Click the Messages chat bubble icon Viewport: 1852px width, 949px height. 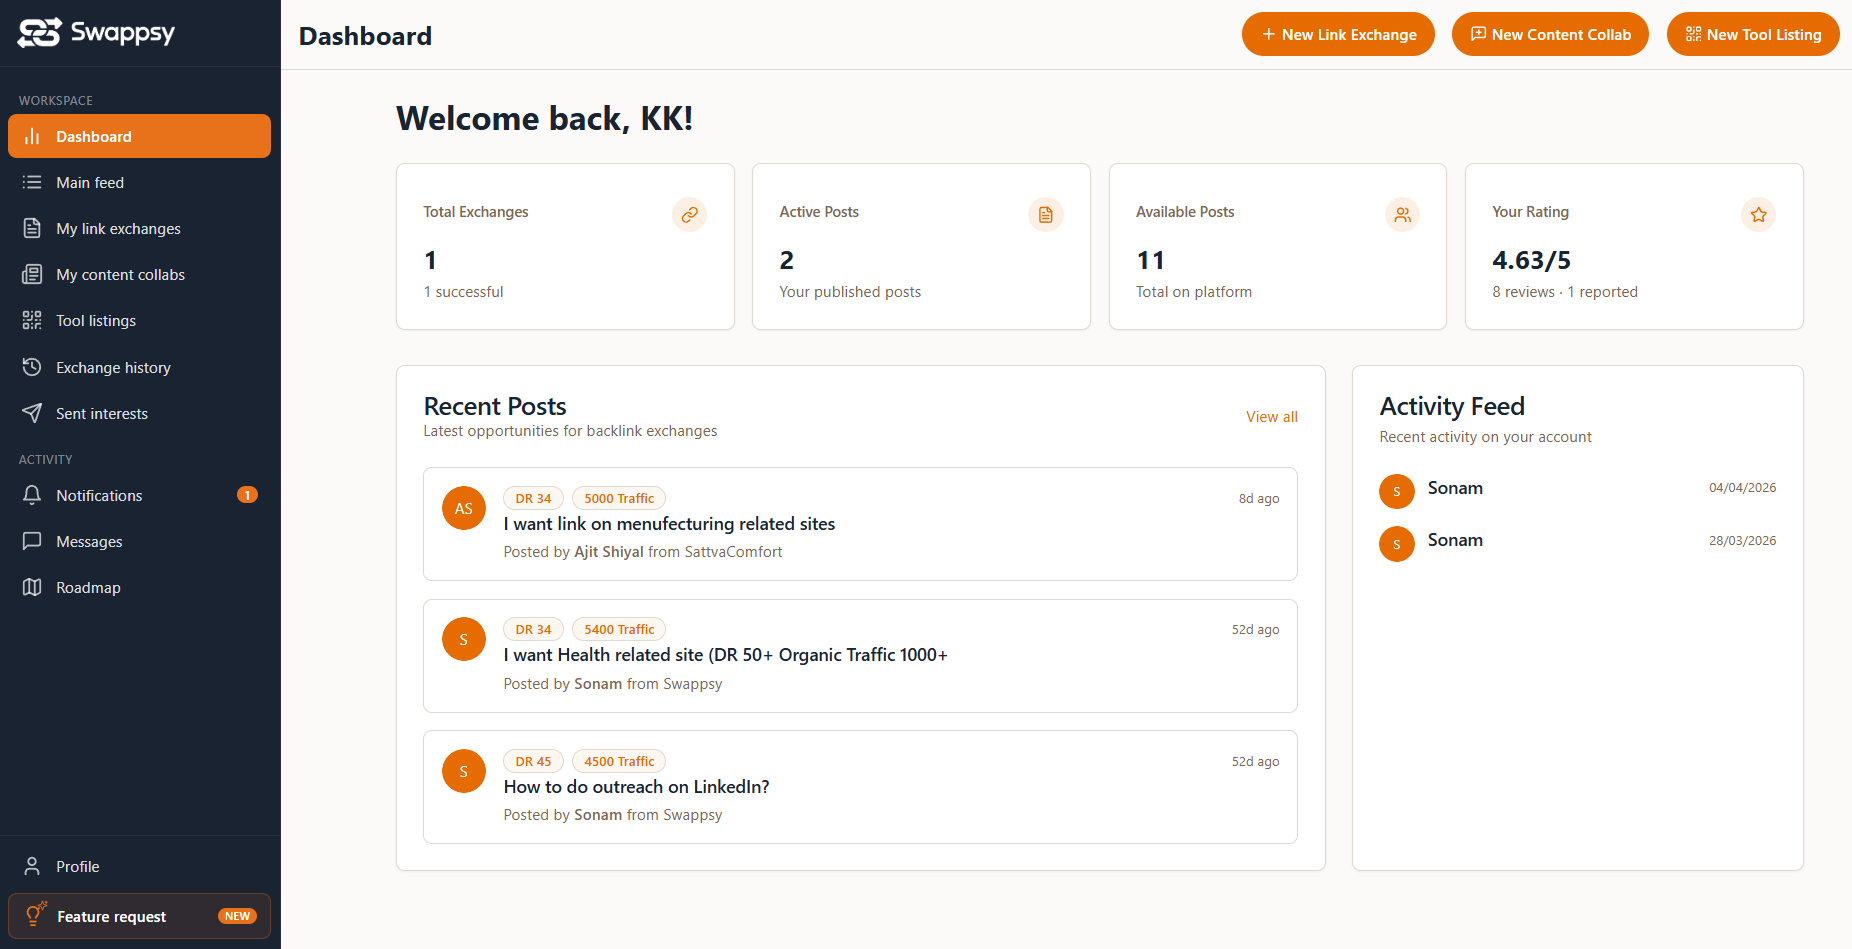(x=32, y=541)
